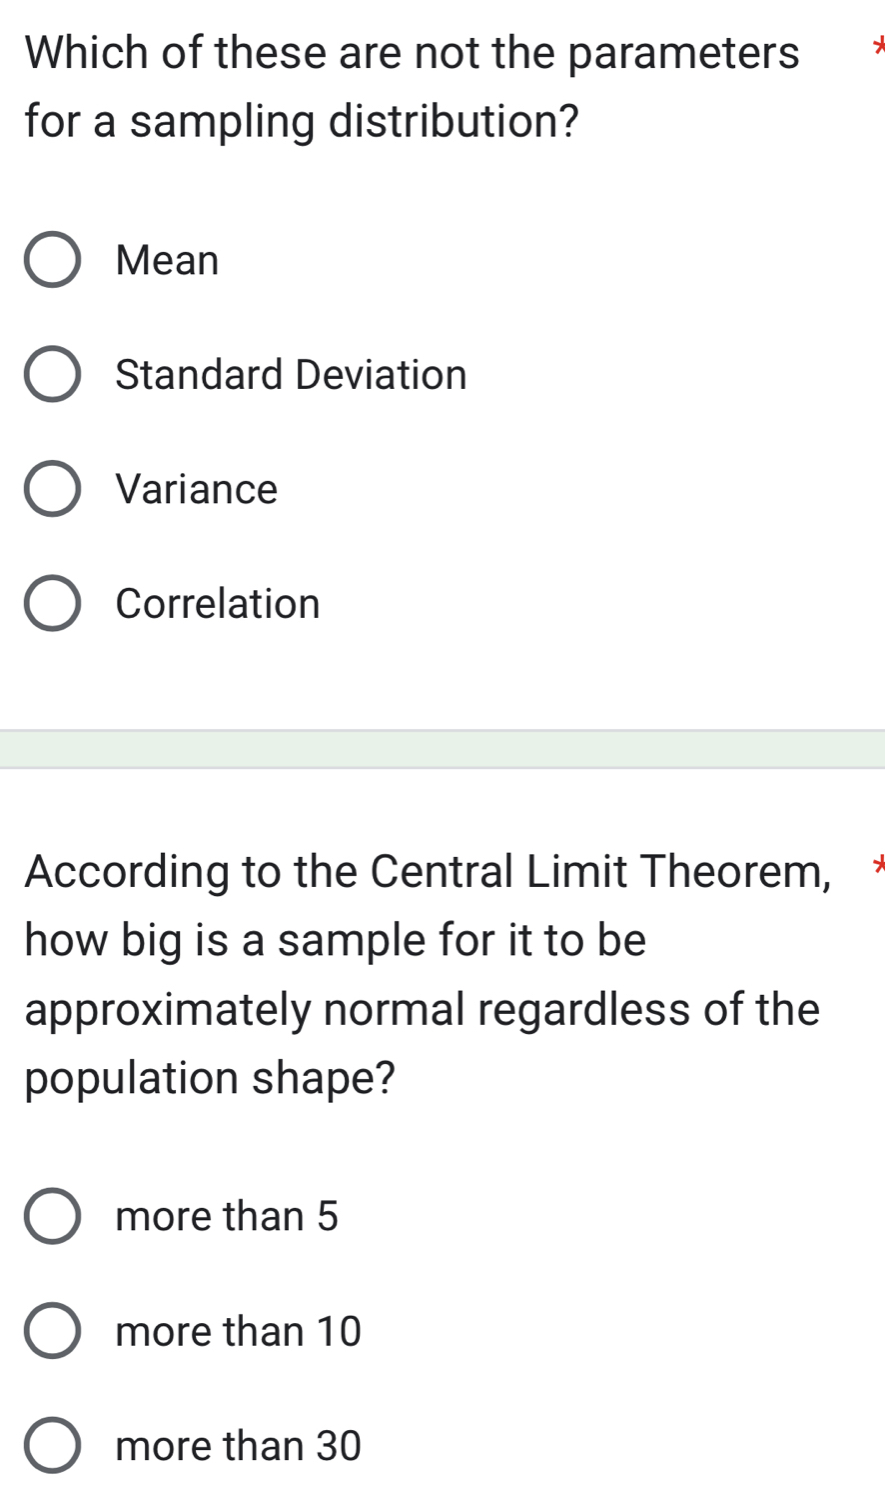Select the Mean radio button
This screenshot has width=885, height=1496.
pyautogui.click(x=52, y=261)
